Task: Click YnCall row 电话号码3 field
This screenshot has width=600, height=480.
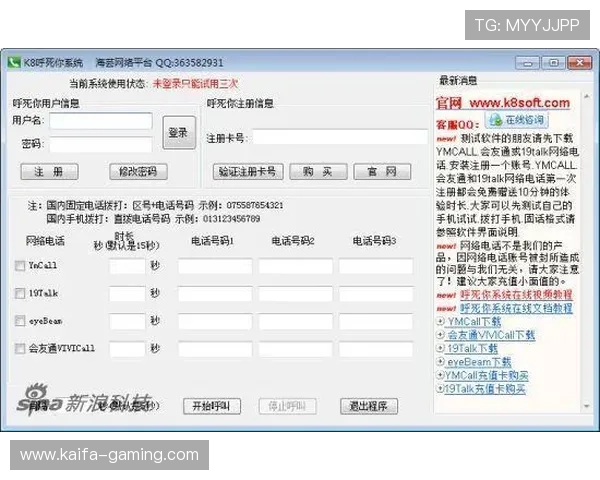Action: pos(376,266)
